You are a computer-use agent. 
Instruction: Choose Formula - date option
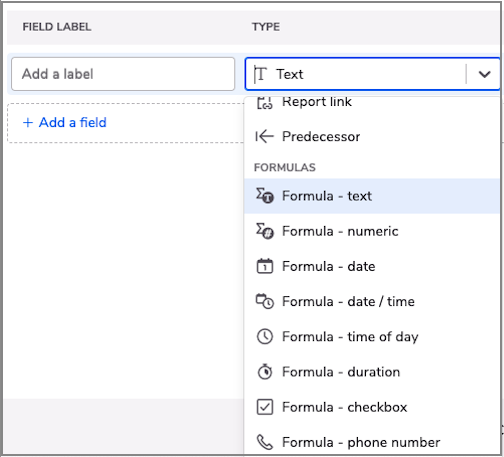point(372,267)
